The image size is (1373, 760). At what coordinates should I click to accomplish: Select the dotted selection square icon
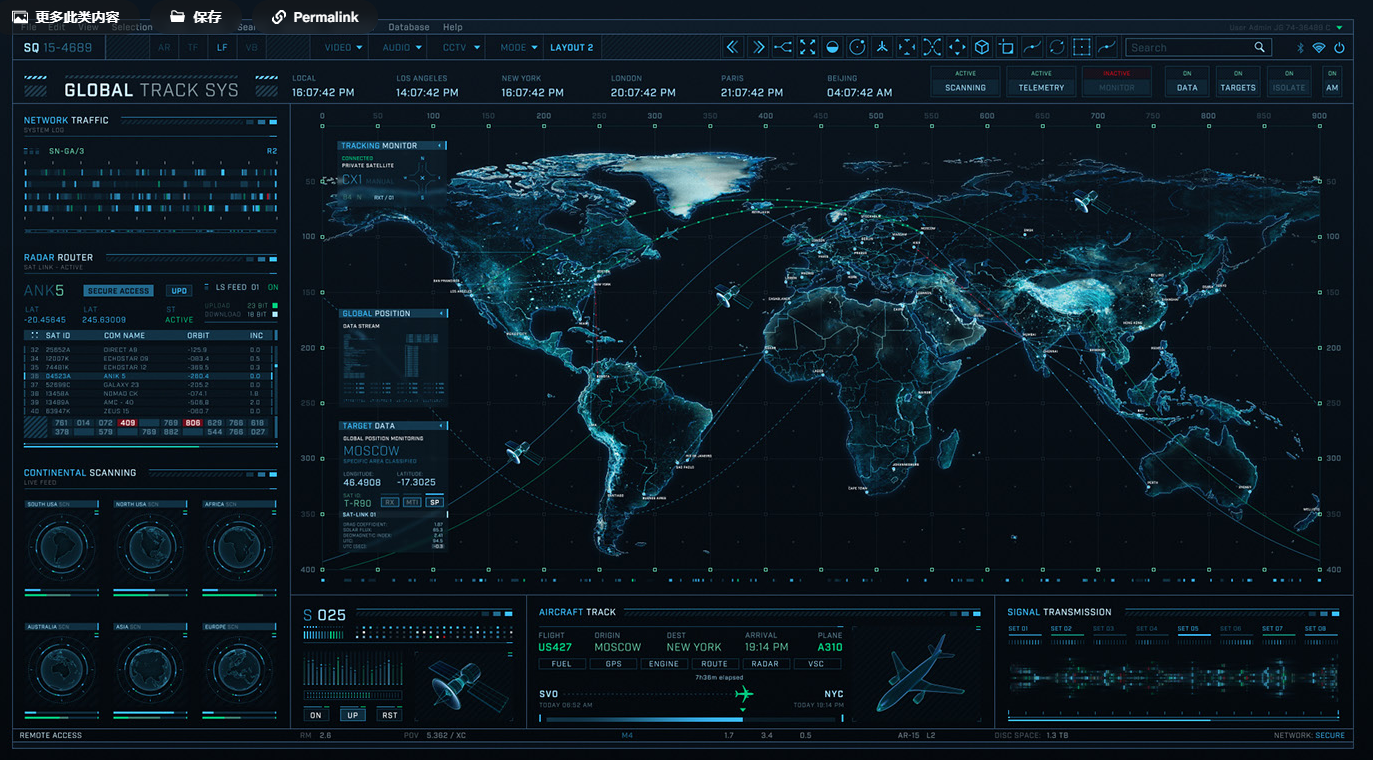pos(1082,47)
